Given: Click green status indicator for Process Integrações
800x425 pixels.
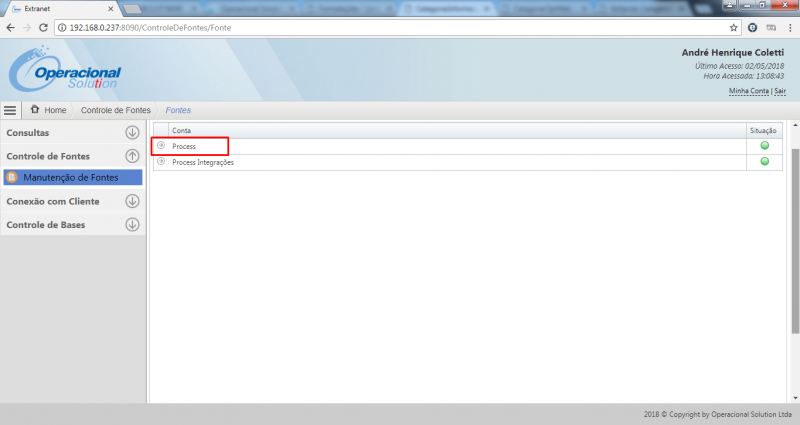Looking at the screenshot, I should tap(765, 162).
